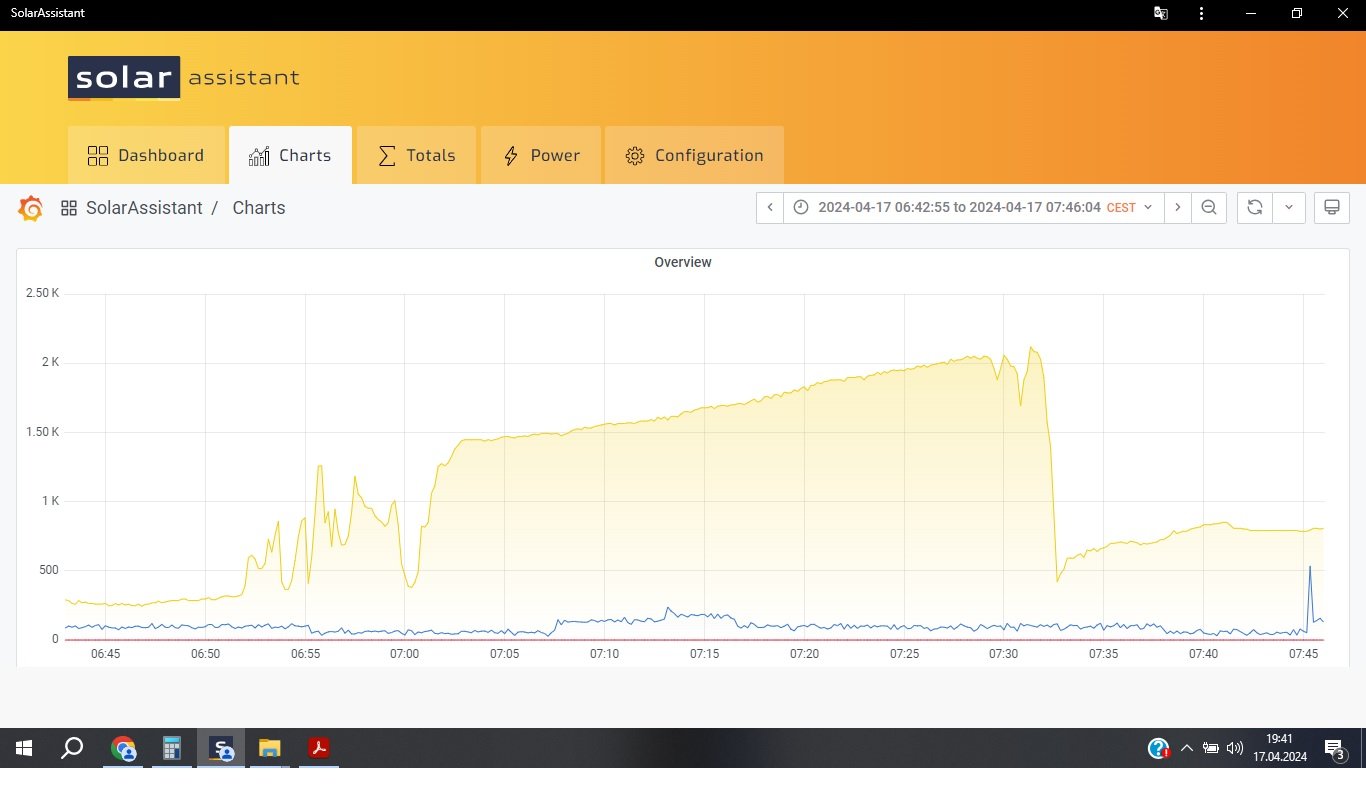Click the solar assistant logo

183,78
